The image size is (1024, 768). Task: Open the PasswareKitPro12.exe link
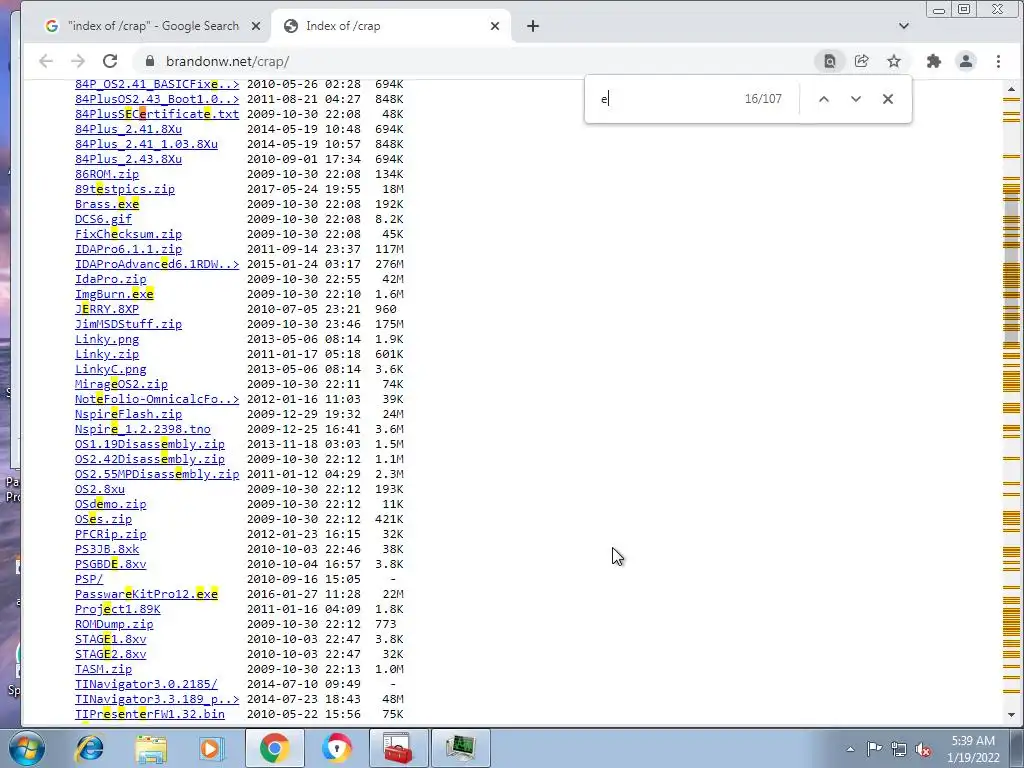[x=146, y=594]
